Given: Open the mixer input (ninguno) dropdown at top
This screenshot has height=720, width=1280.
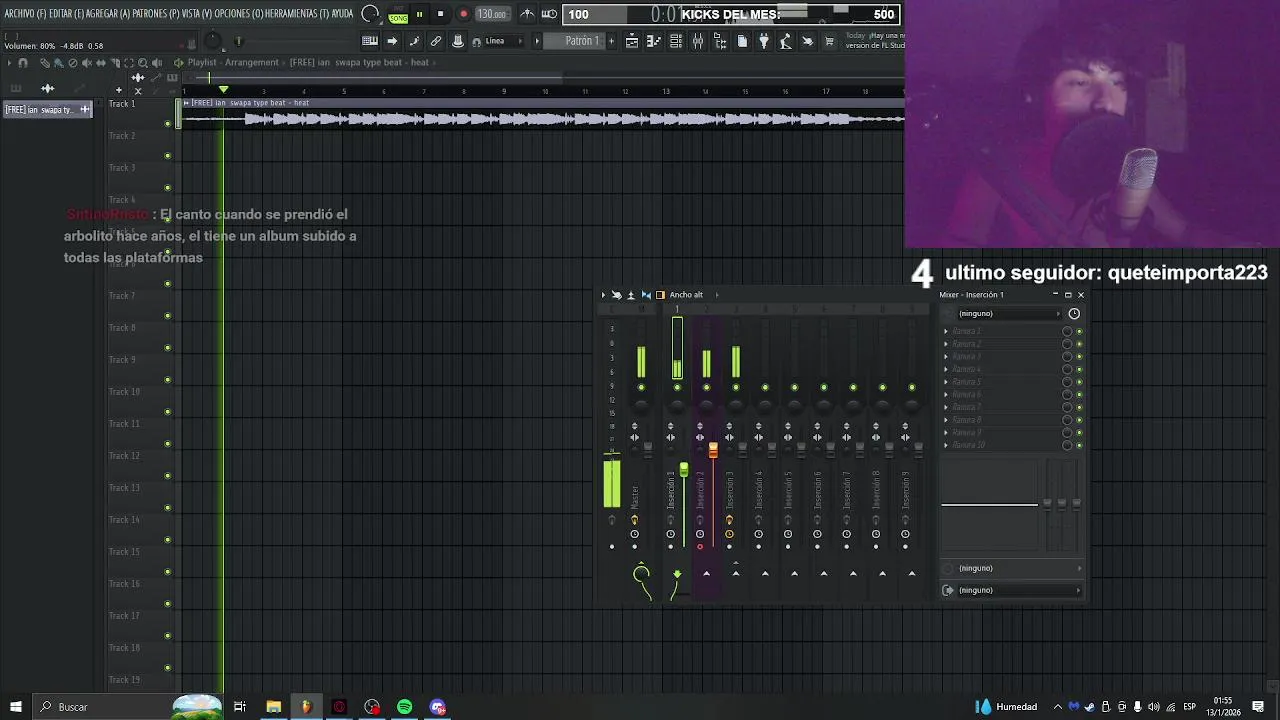Looking at the screenshot, I should click(x=1008, y=314).
